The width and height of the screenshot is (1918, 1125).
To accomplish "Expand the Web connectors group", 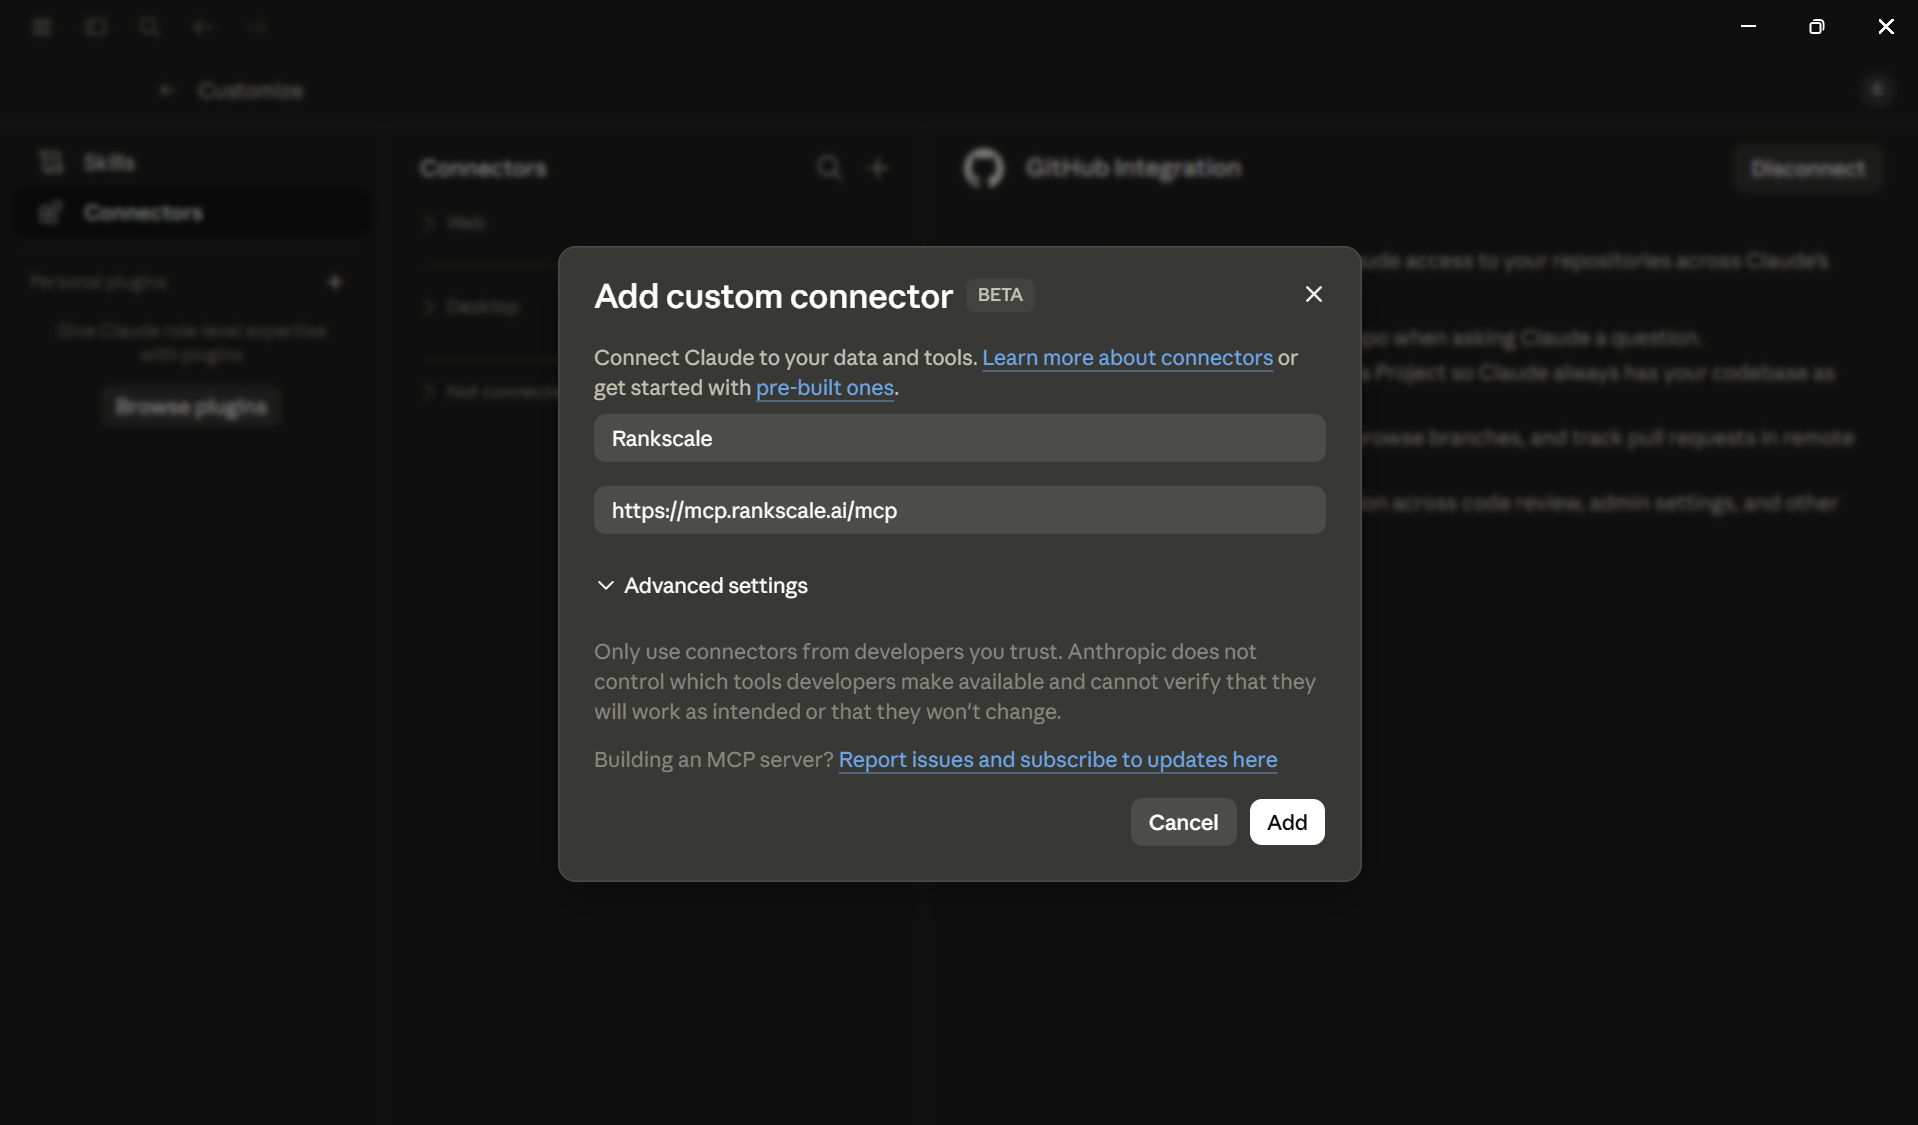I will click(x=456, y=222).
